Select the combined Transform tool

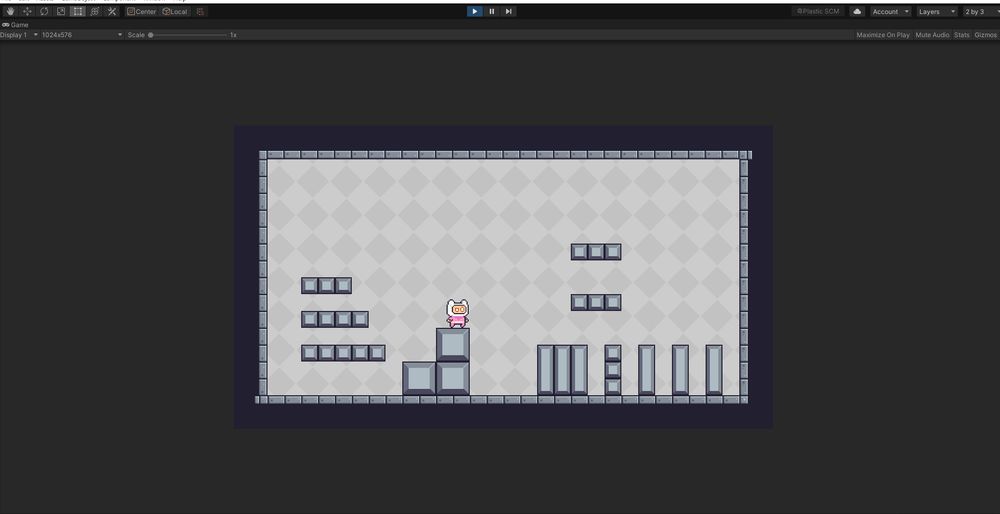[x=95, y=11]
